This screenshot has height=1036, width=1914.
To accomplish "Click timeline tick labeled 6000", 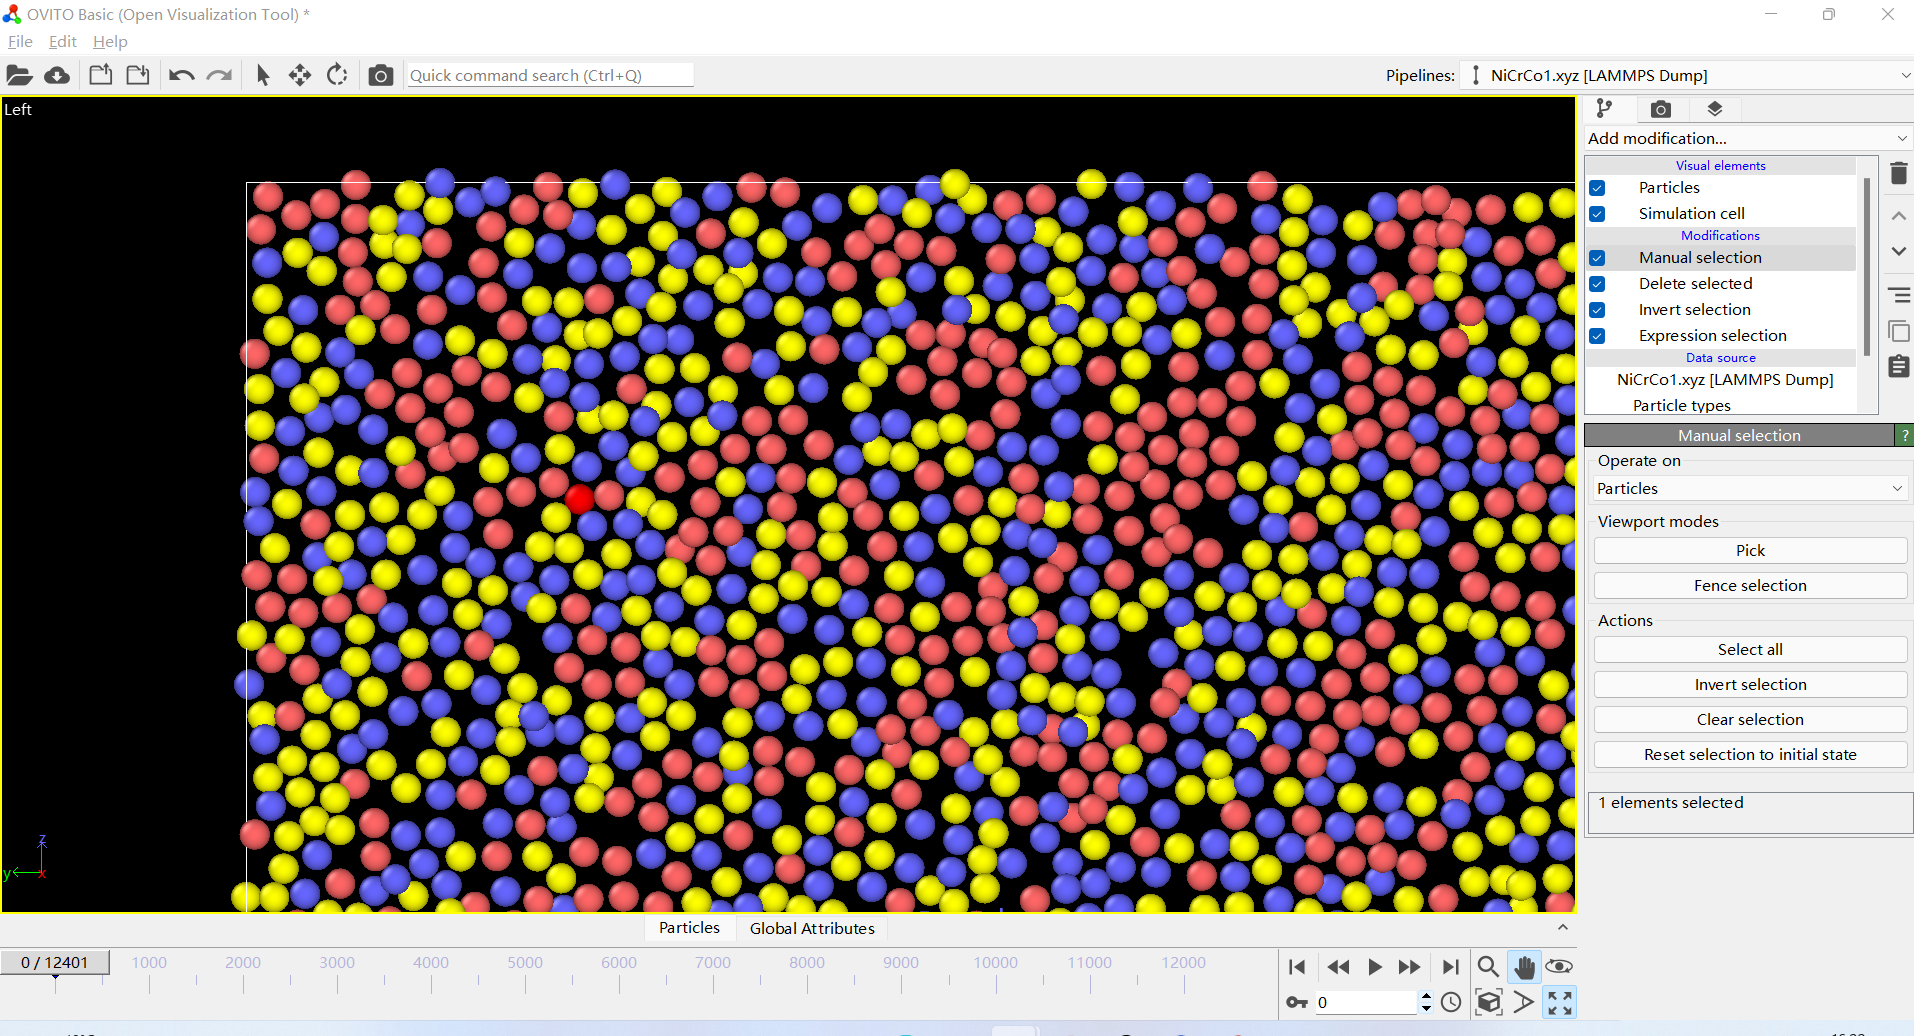I will point(619,962).
